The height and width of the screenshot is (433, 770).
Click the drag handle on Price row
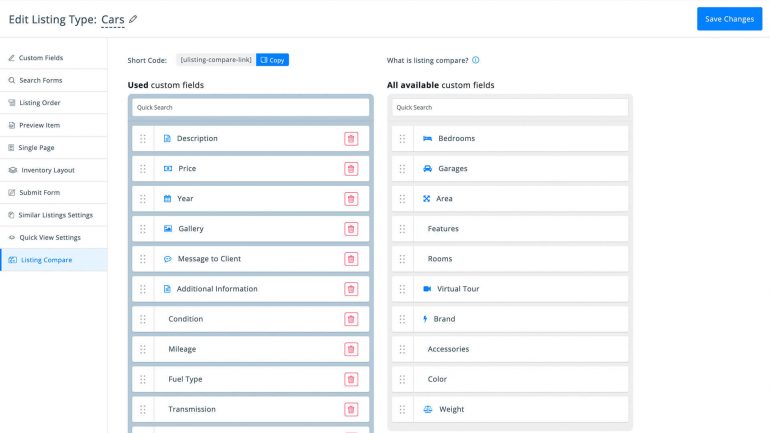coord(143,169)
